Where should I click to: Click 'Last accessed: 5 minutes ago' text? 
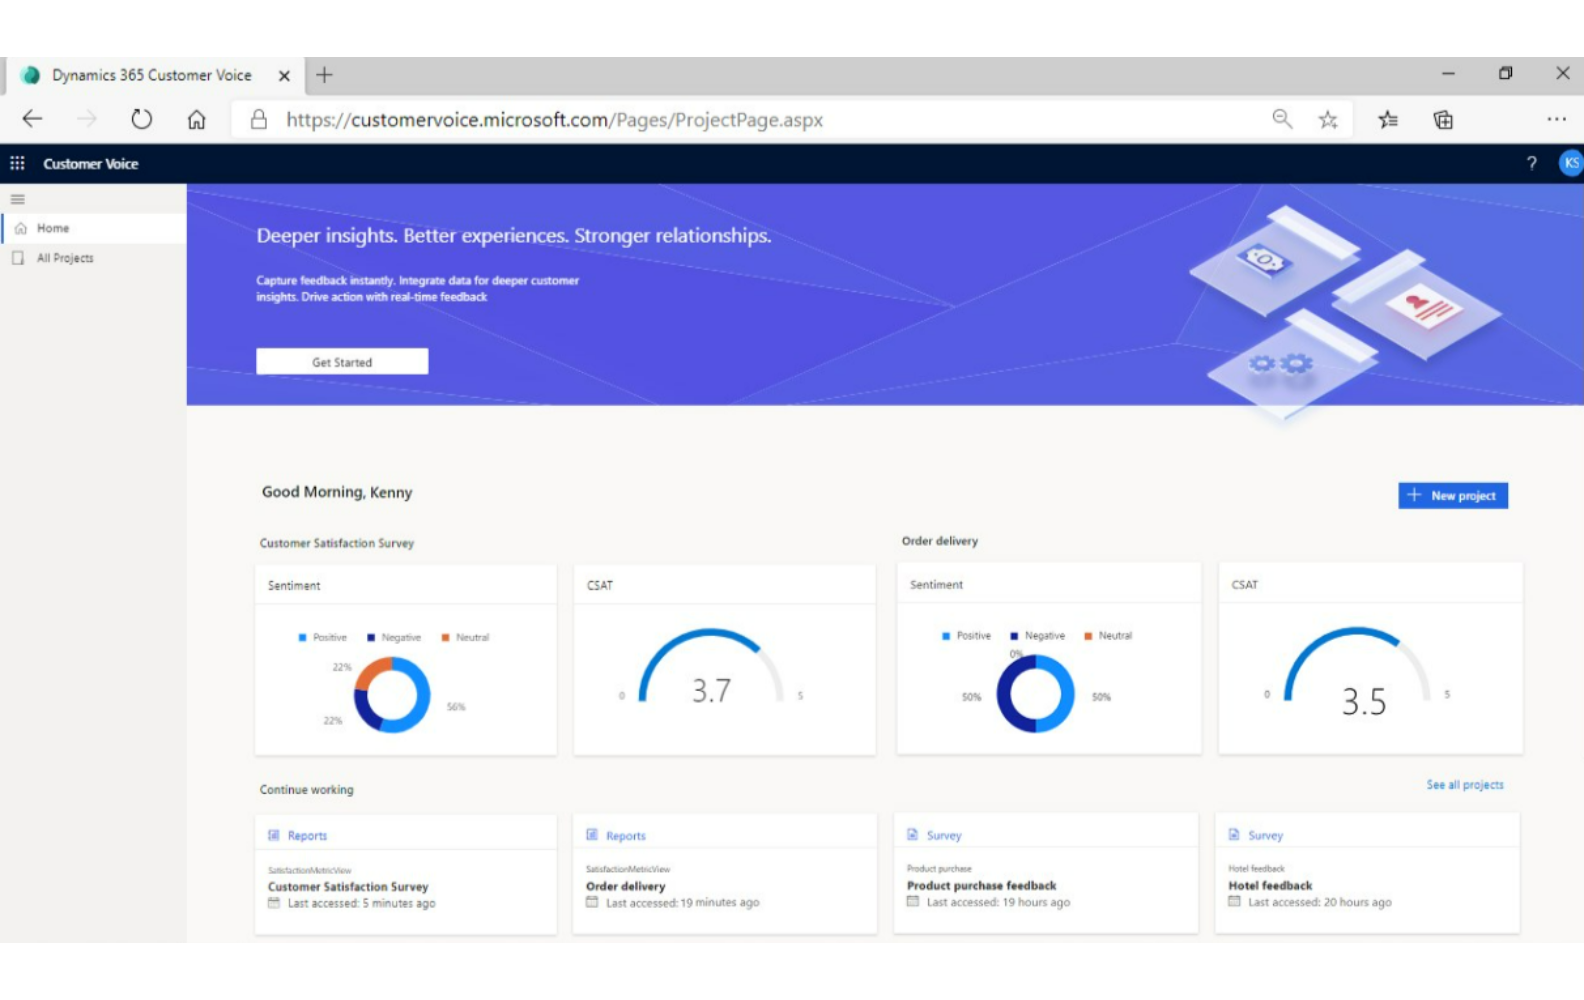coord(361,904)
